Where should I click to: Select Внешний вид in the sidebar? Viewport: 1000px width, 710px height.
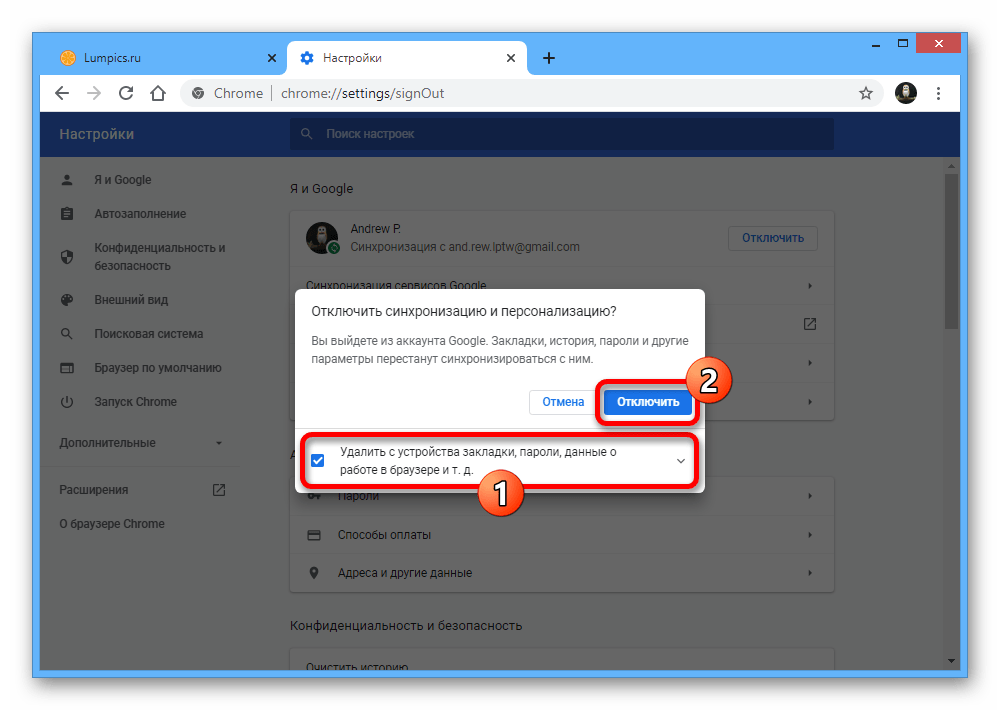pyautogui.click(x=131, y=300)
